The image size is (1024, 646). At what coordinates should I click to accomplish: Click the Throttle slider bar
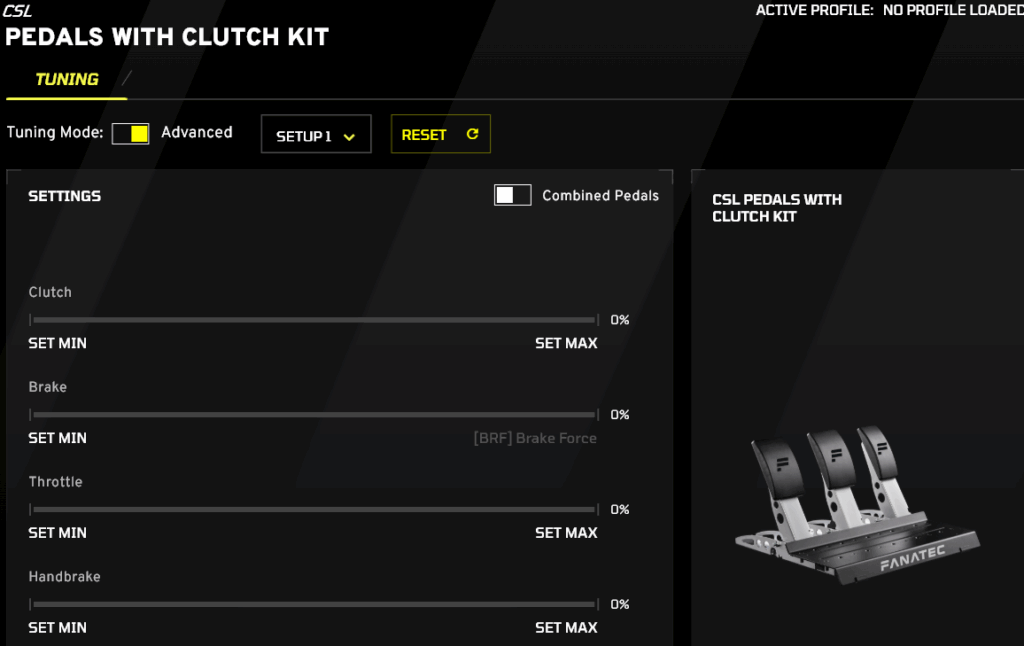pos(314,510)
